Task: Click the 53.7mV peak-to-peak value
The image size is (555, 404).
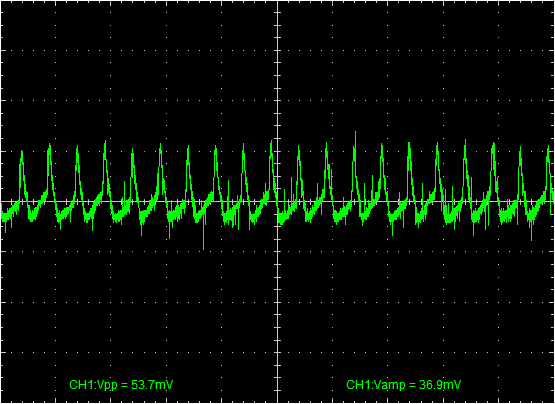Action: pyautogui.click(x=152, y=385)
